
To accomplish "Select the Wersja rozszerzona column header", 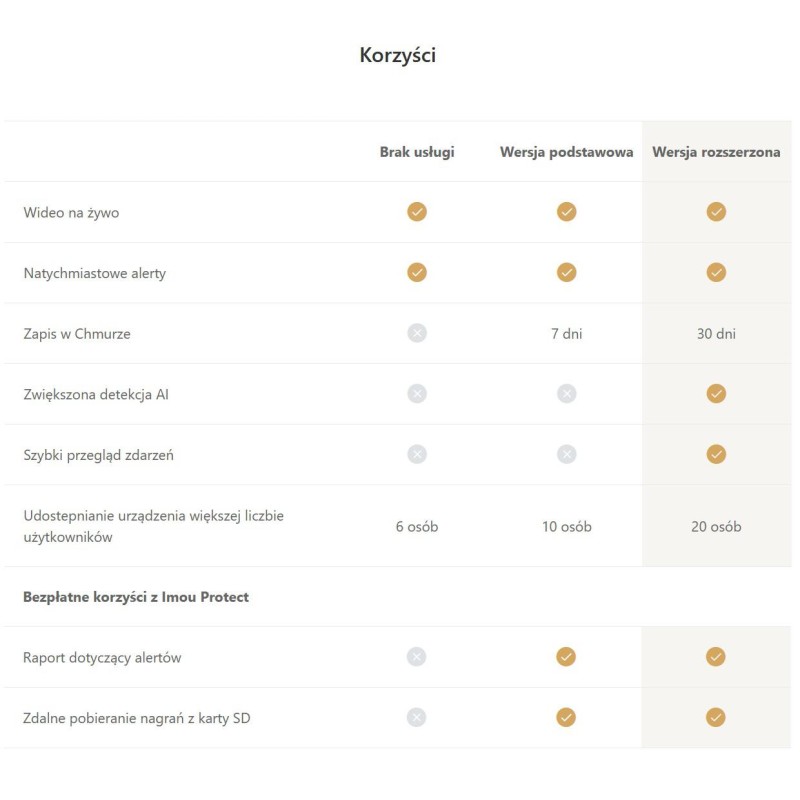I will click(716, 152).
